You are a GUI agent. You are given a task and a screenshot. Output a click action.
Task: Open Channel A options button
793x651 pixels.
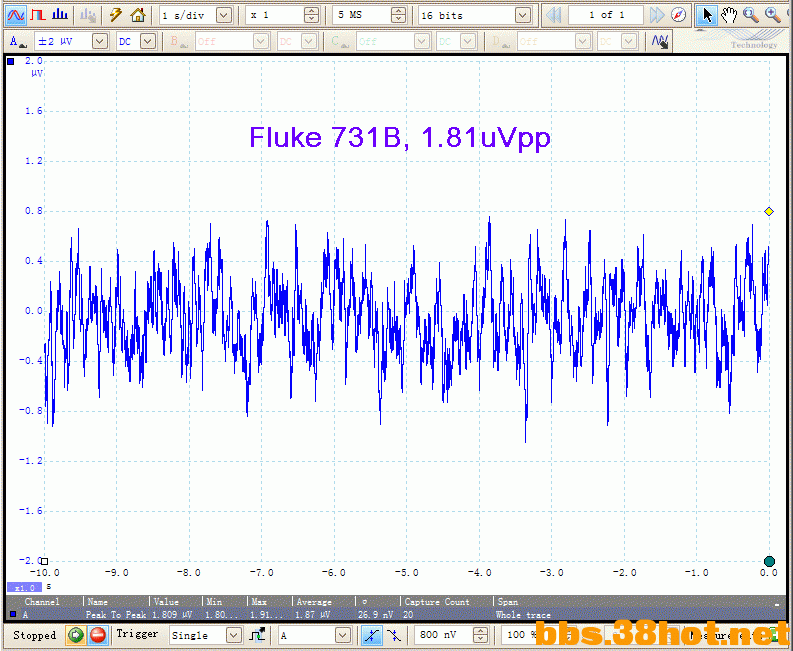pos(18,41)
